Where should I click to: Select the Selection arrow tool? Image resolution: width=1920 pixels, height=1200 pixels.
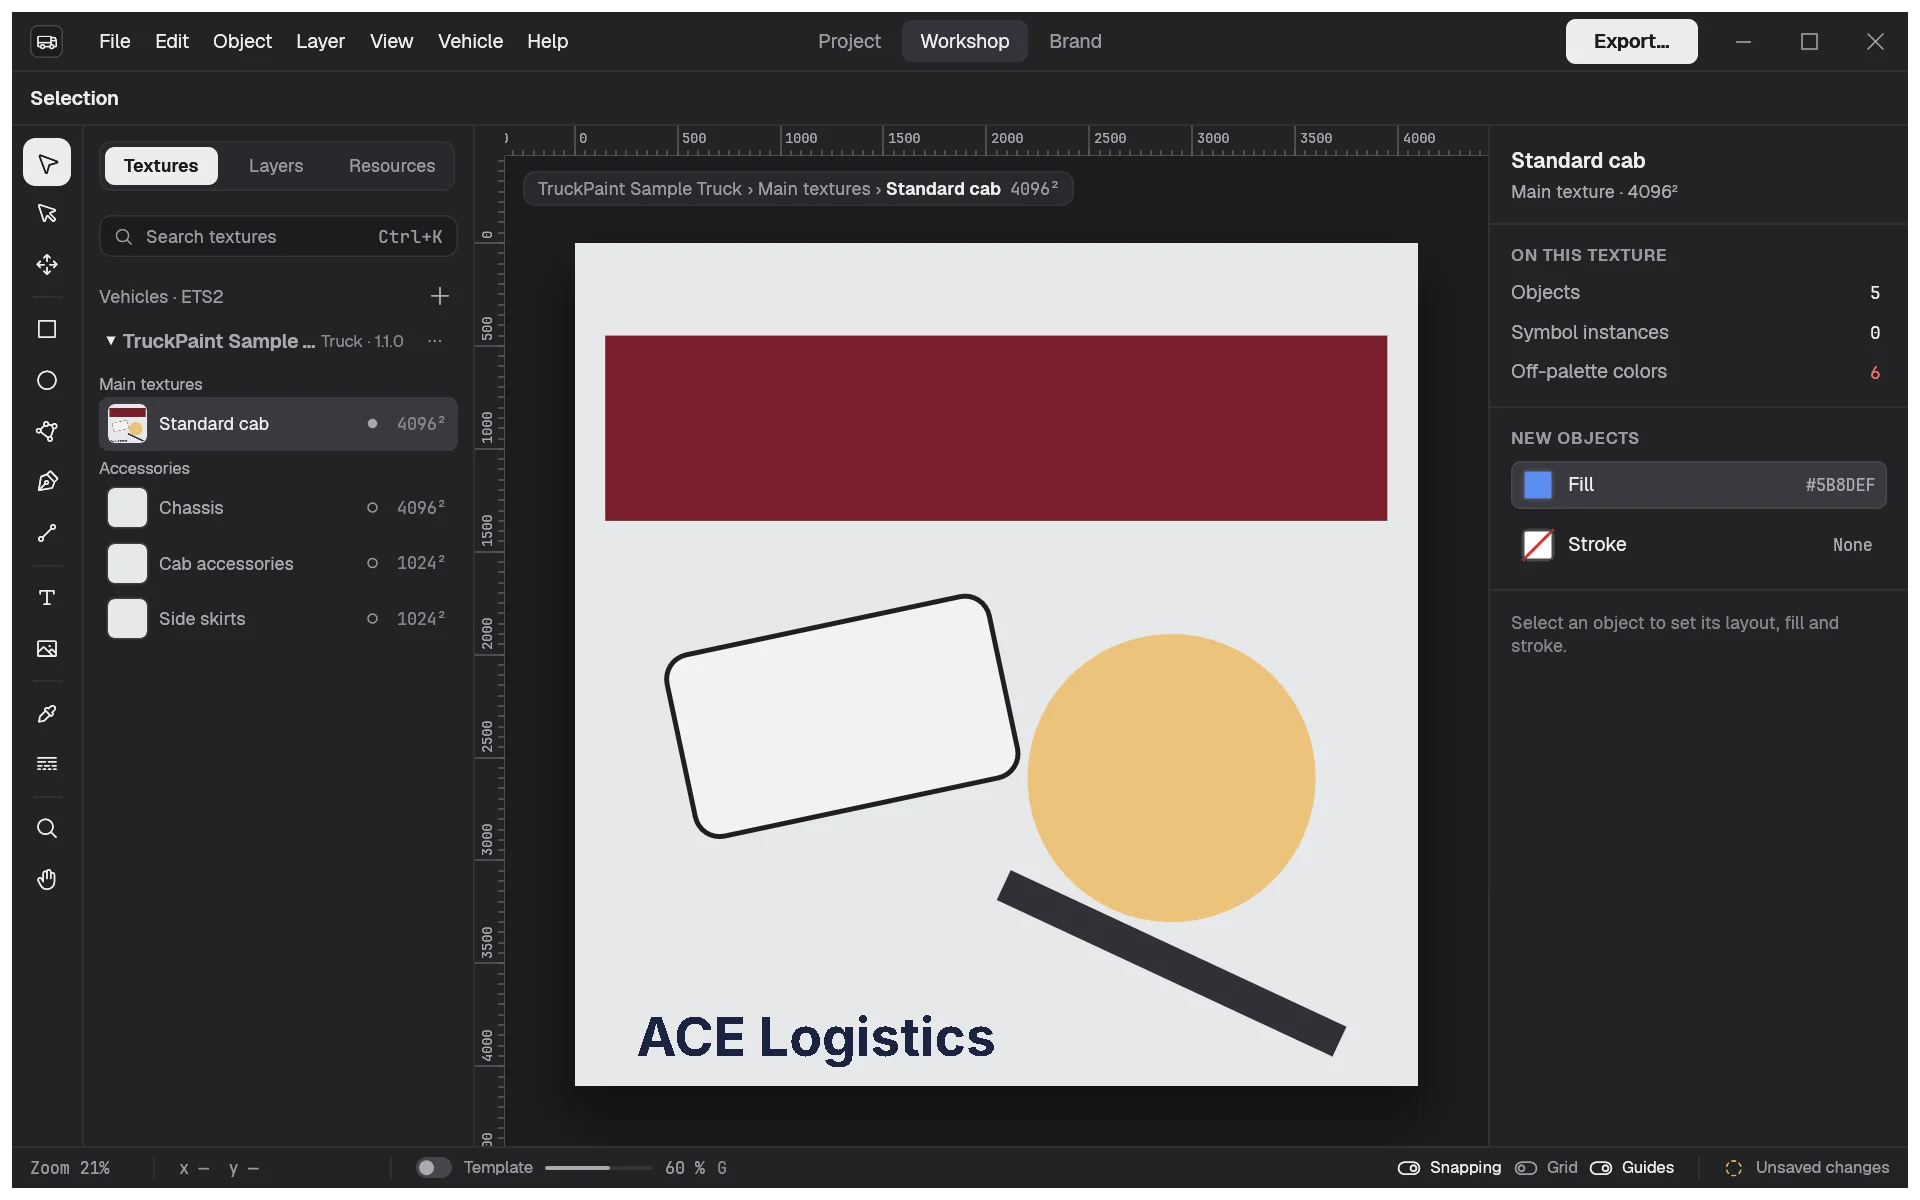click(x=47, y=163)
